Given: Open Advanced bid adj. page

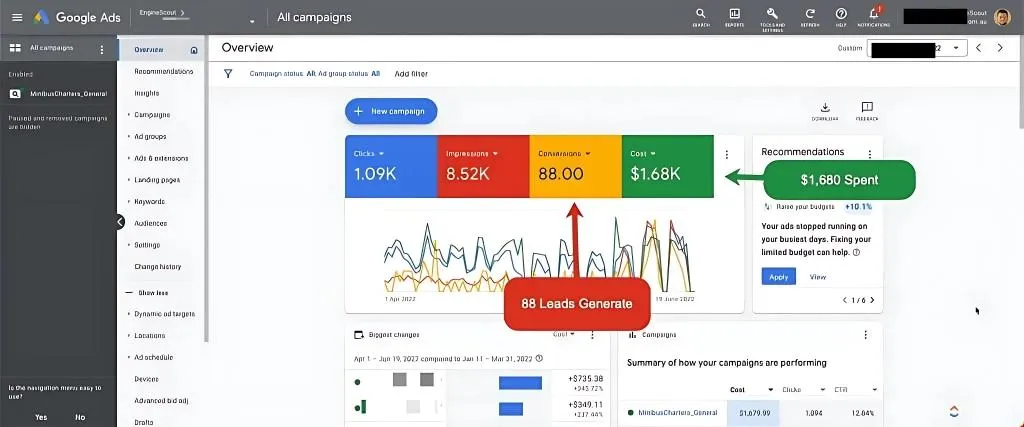Looking at the screenshot, I should pos(161,400).
